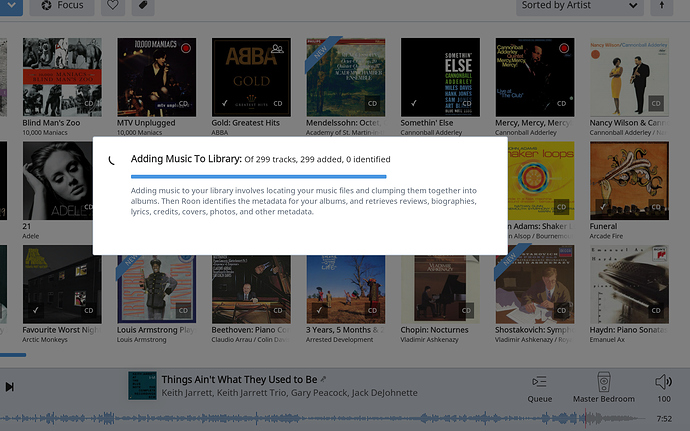Viewport: 690px width, 431px height.
Task: Open Chopin: Nocturnes album cover
Action: pos(440,289)
